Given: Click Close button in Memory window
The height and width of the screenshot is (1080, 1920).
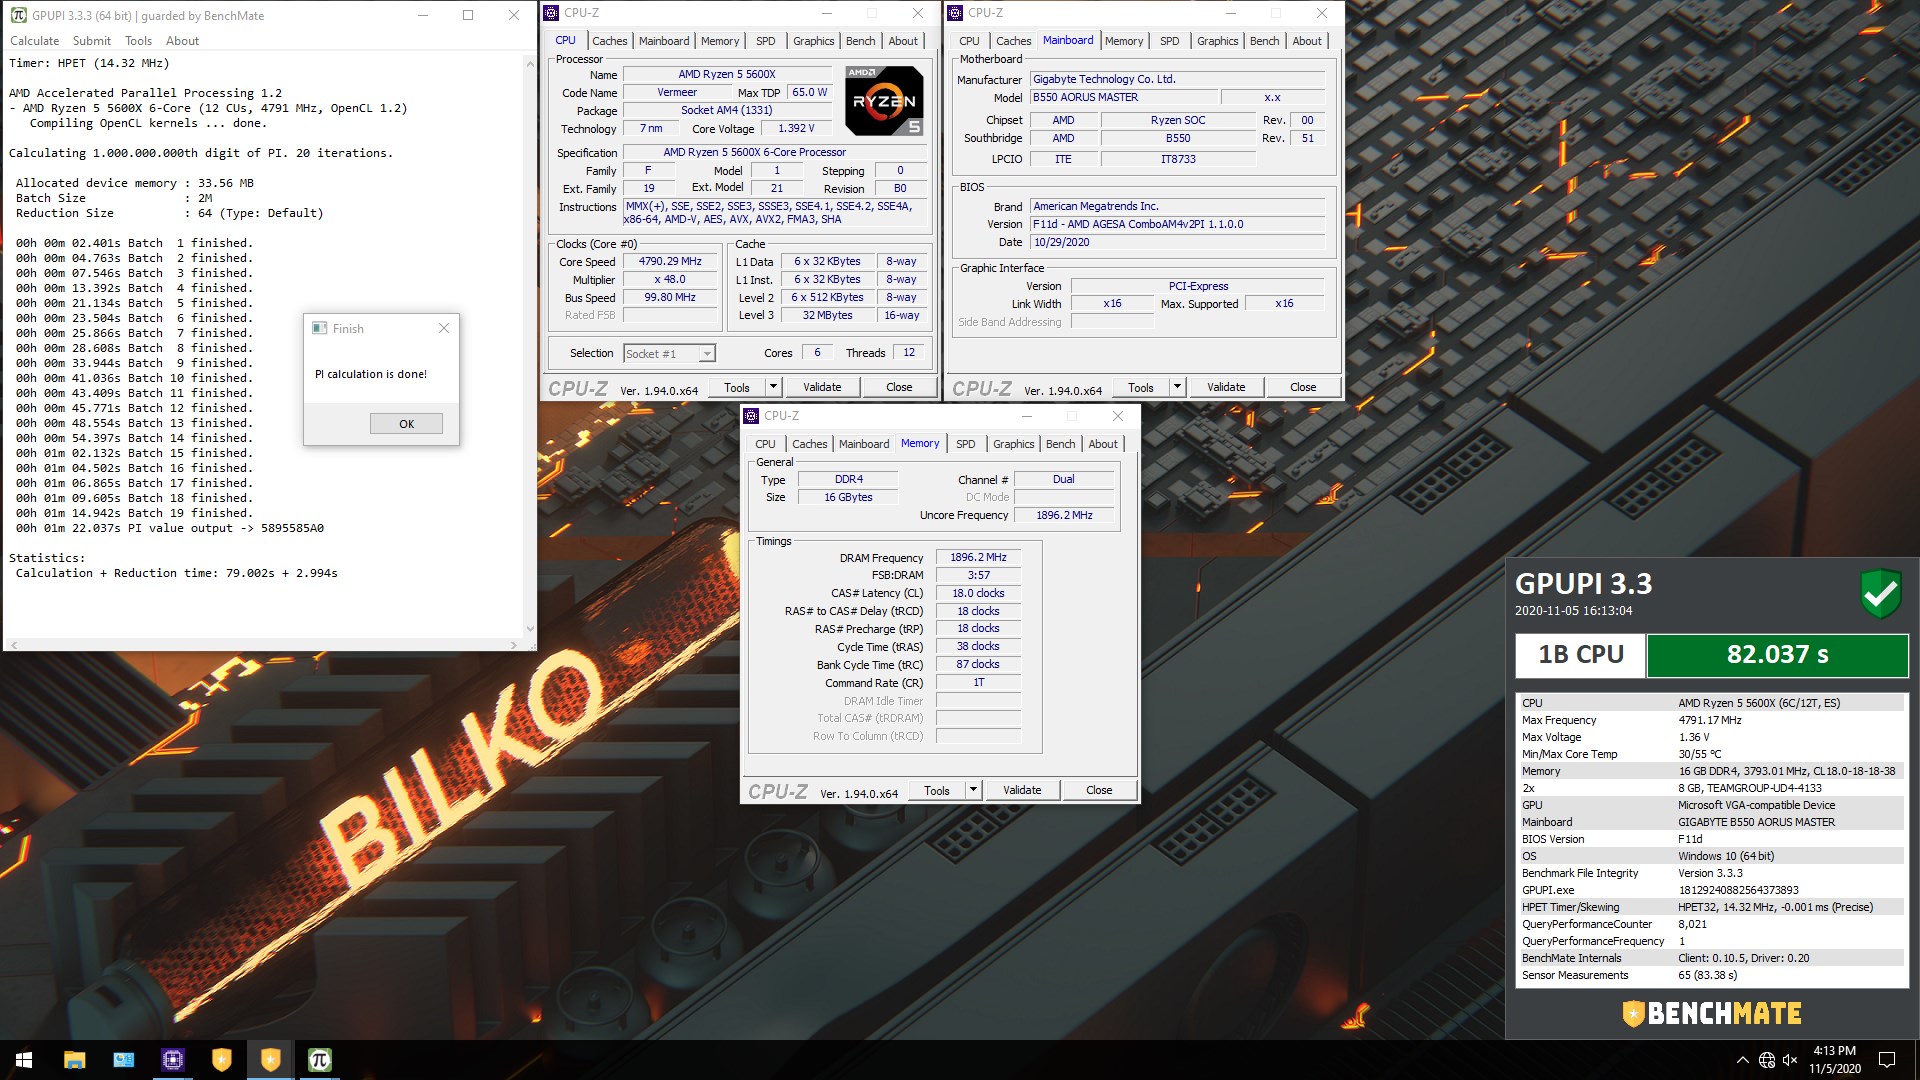Looking at the screenshot, I should (1099, 790).
